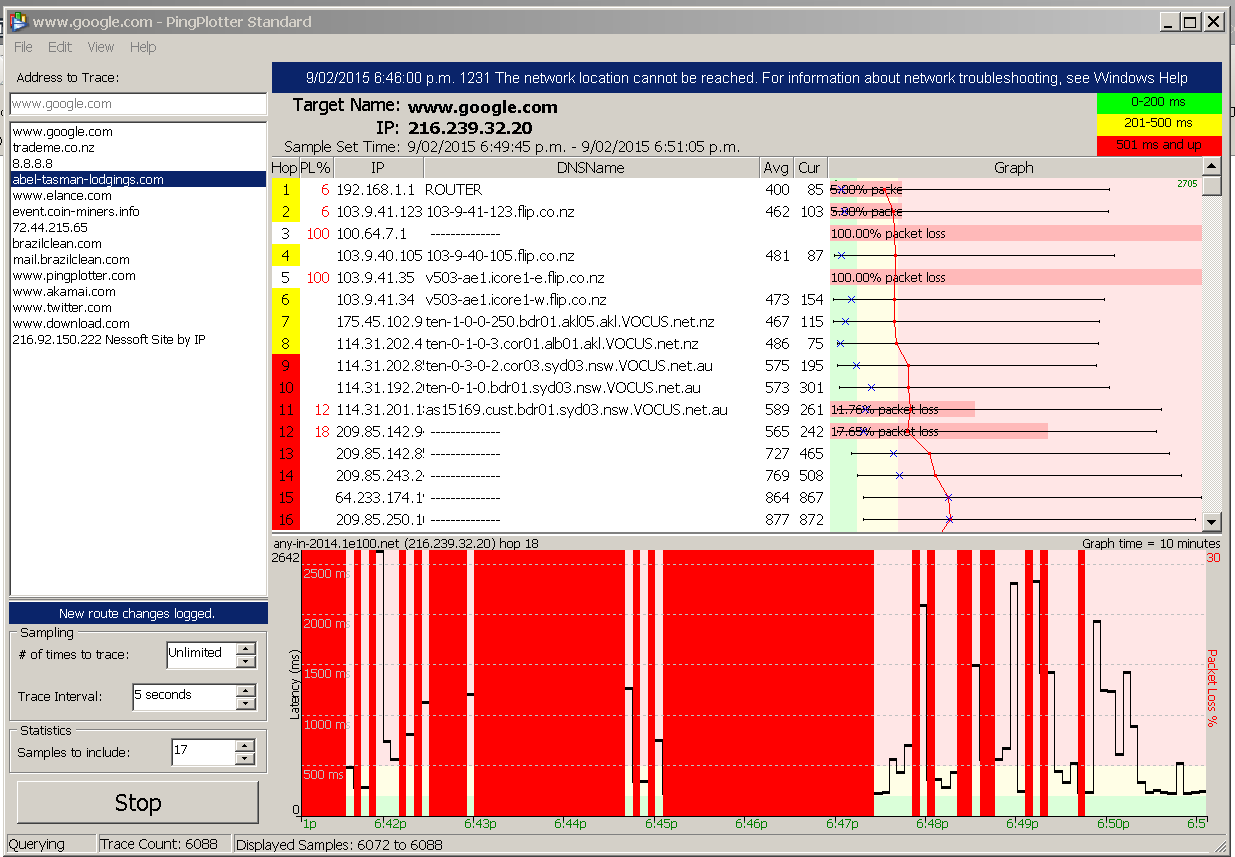Select hop 10 ten-0-1-0.bdr01.syd03 row

pos(736,388)
